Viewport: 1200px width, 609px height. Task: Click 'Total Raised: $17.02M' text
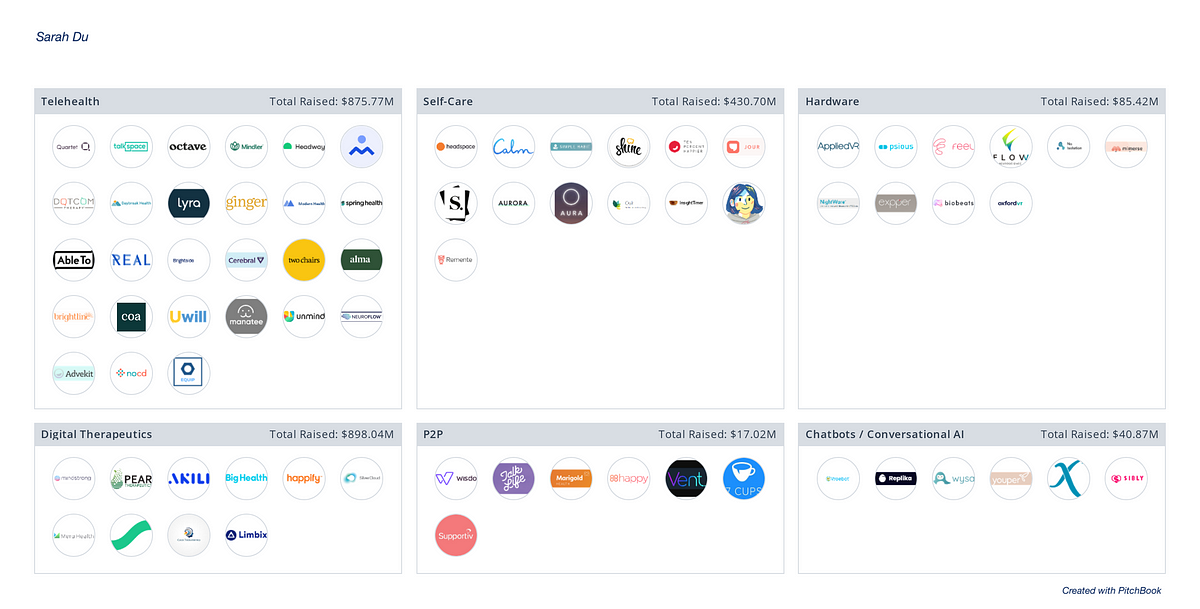coord(718,434)
